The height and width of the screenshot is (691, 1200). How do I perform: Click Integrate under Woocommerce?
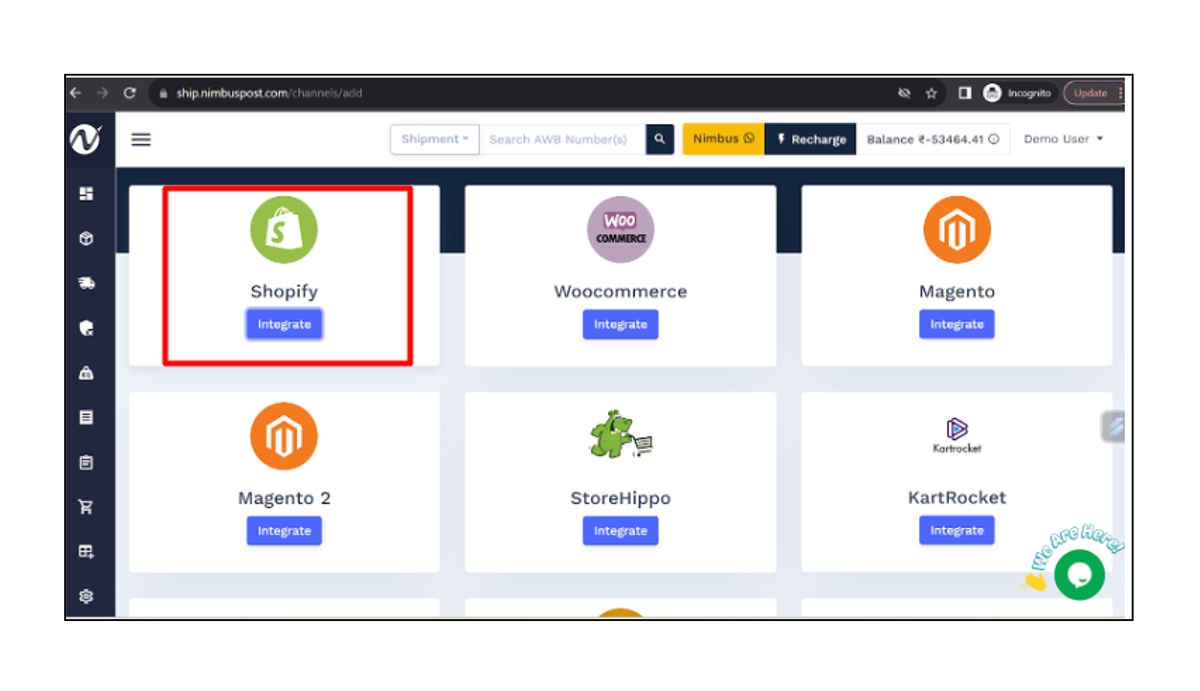620,324
